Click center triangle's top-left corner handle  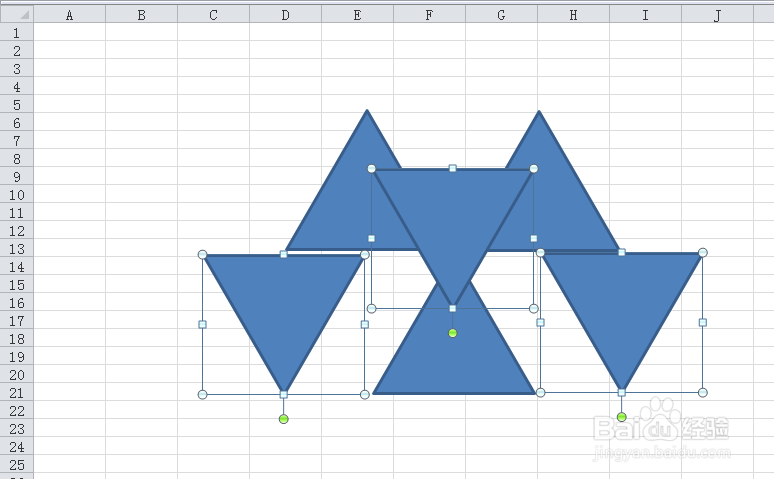tap(372, 169)
